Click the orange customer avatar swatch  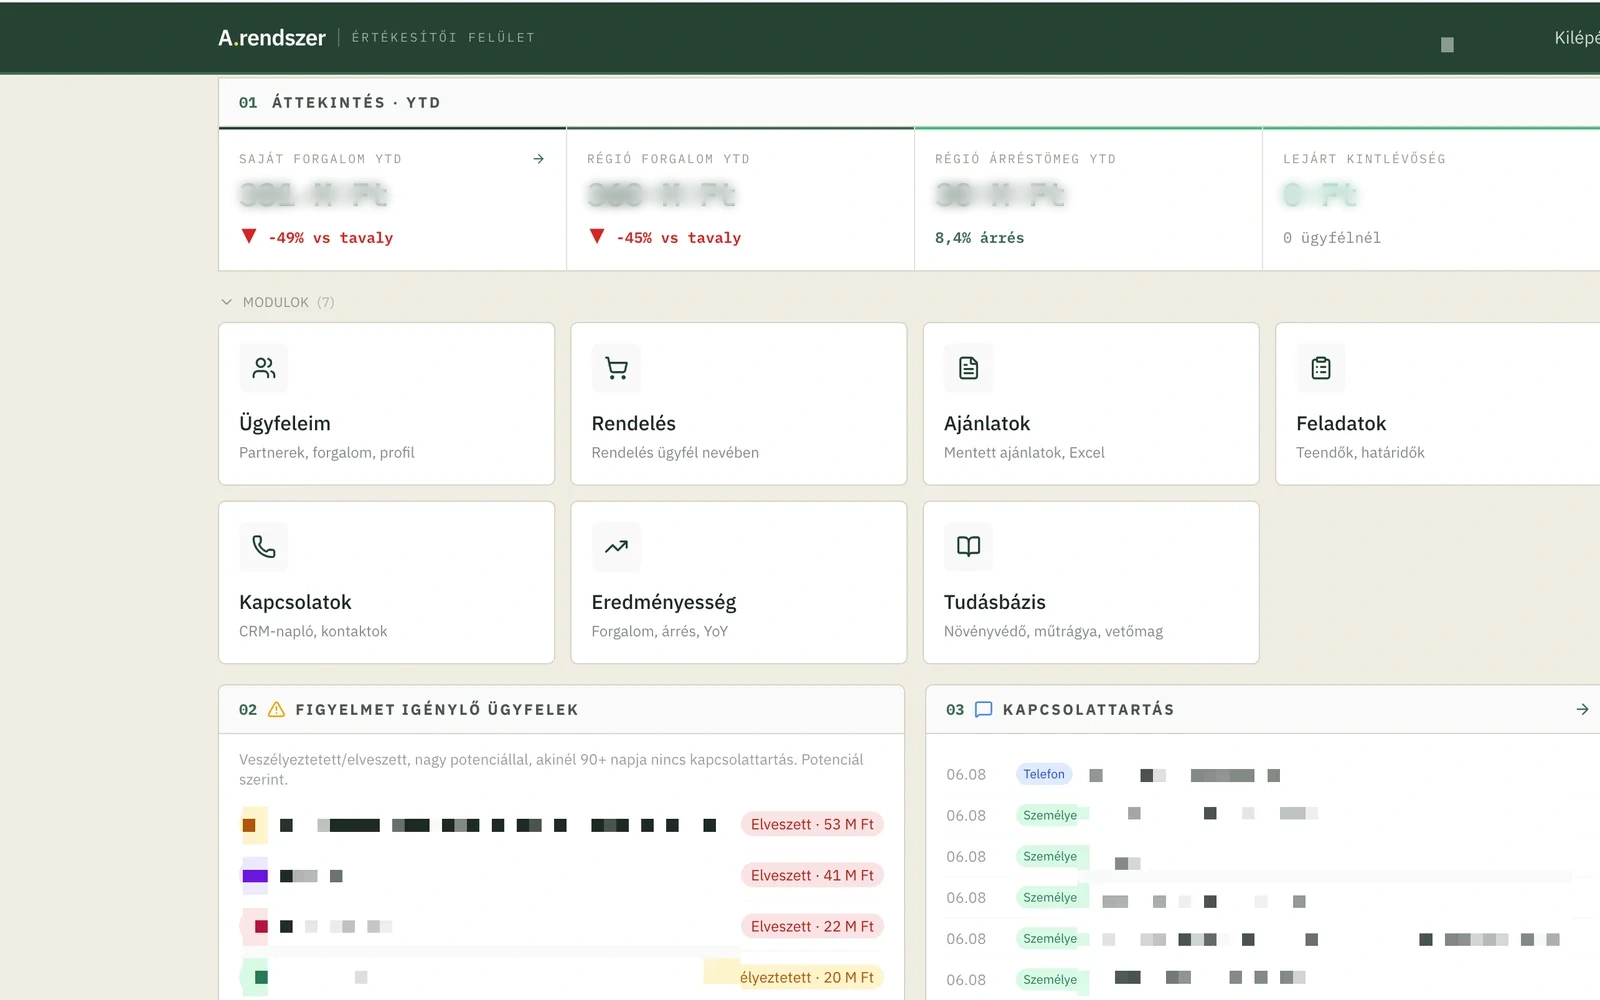[x=254, y=825]
